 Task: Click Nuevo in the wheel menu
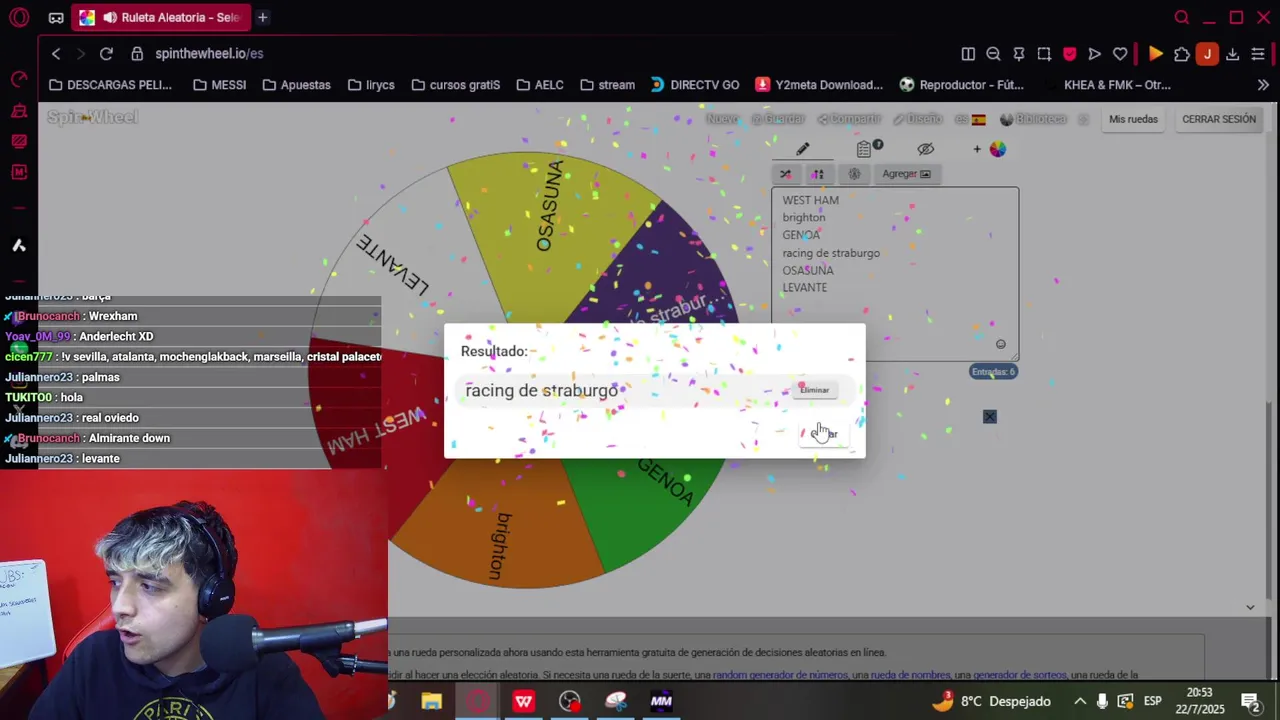(722, 119)
